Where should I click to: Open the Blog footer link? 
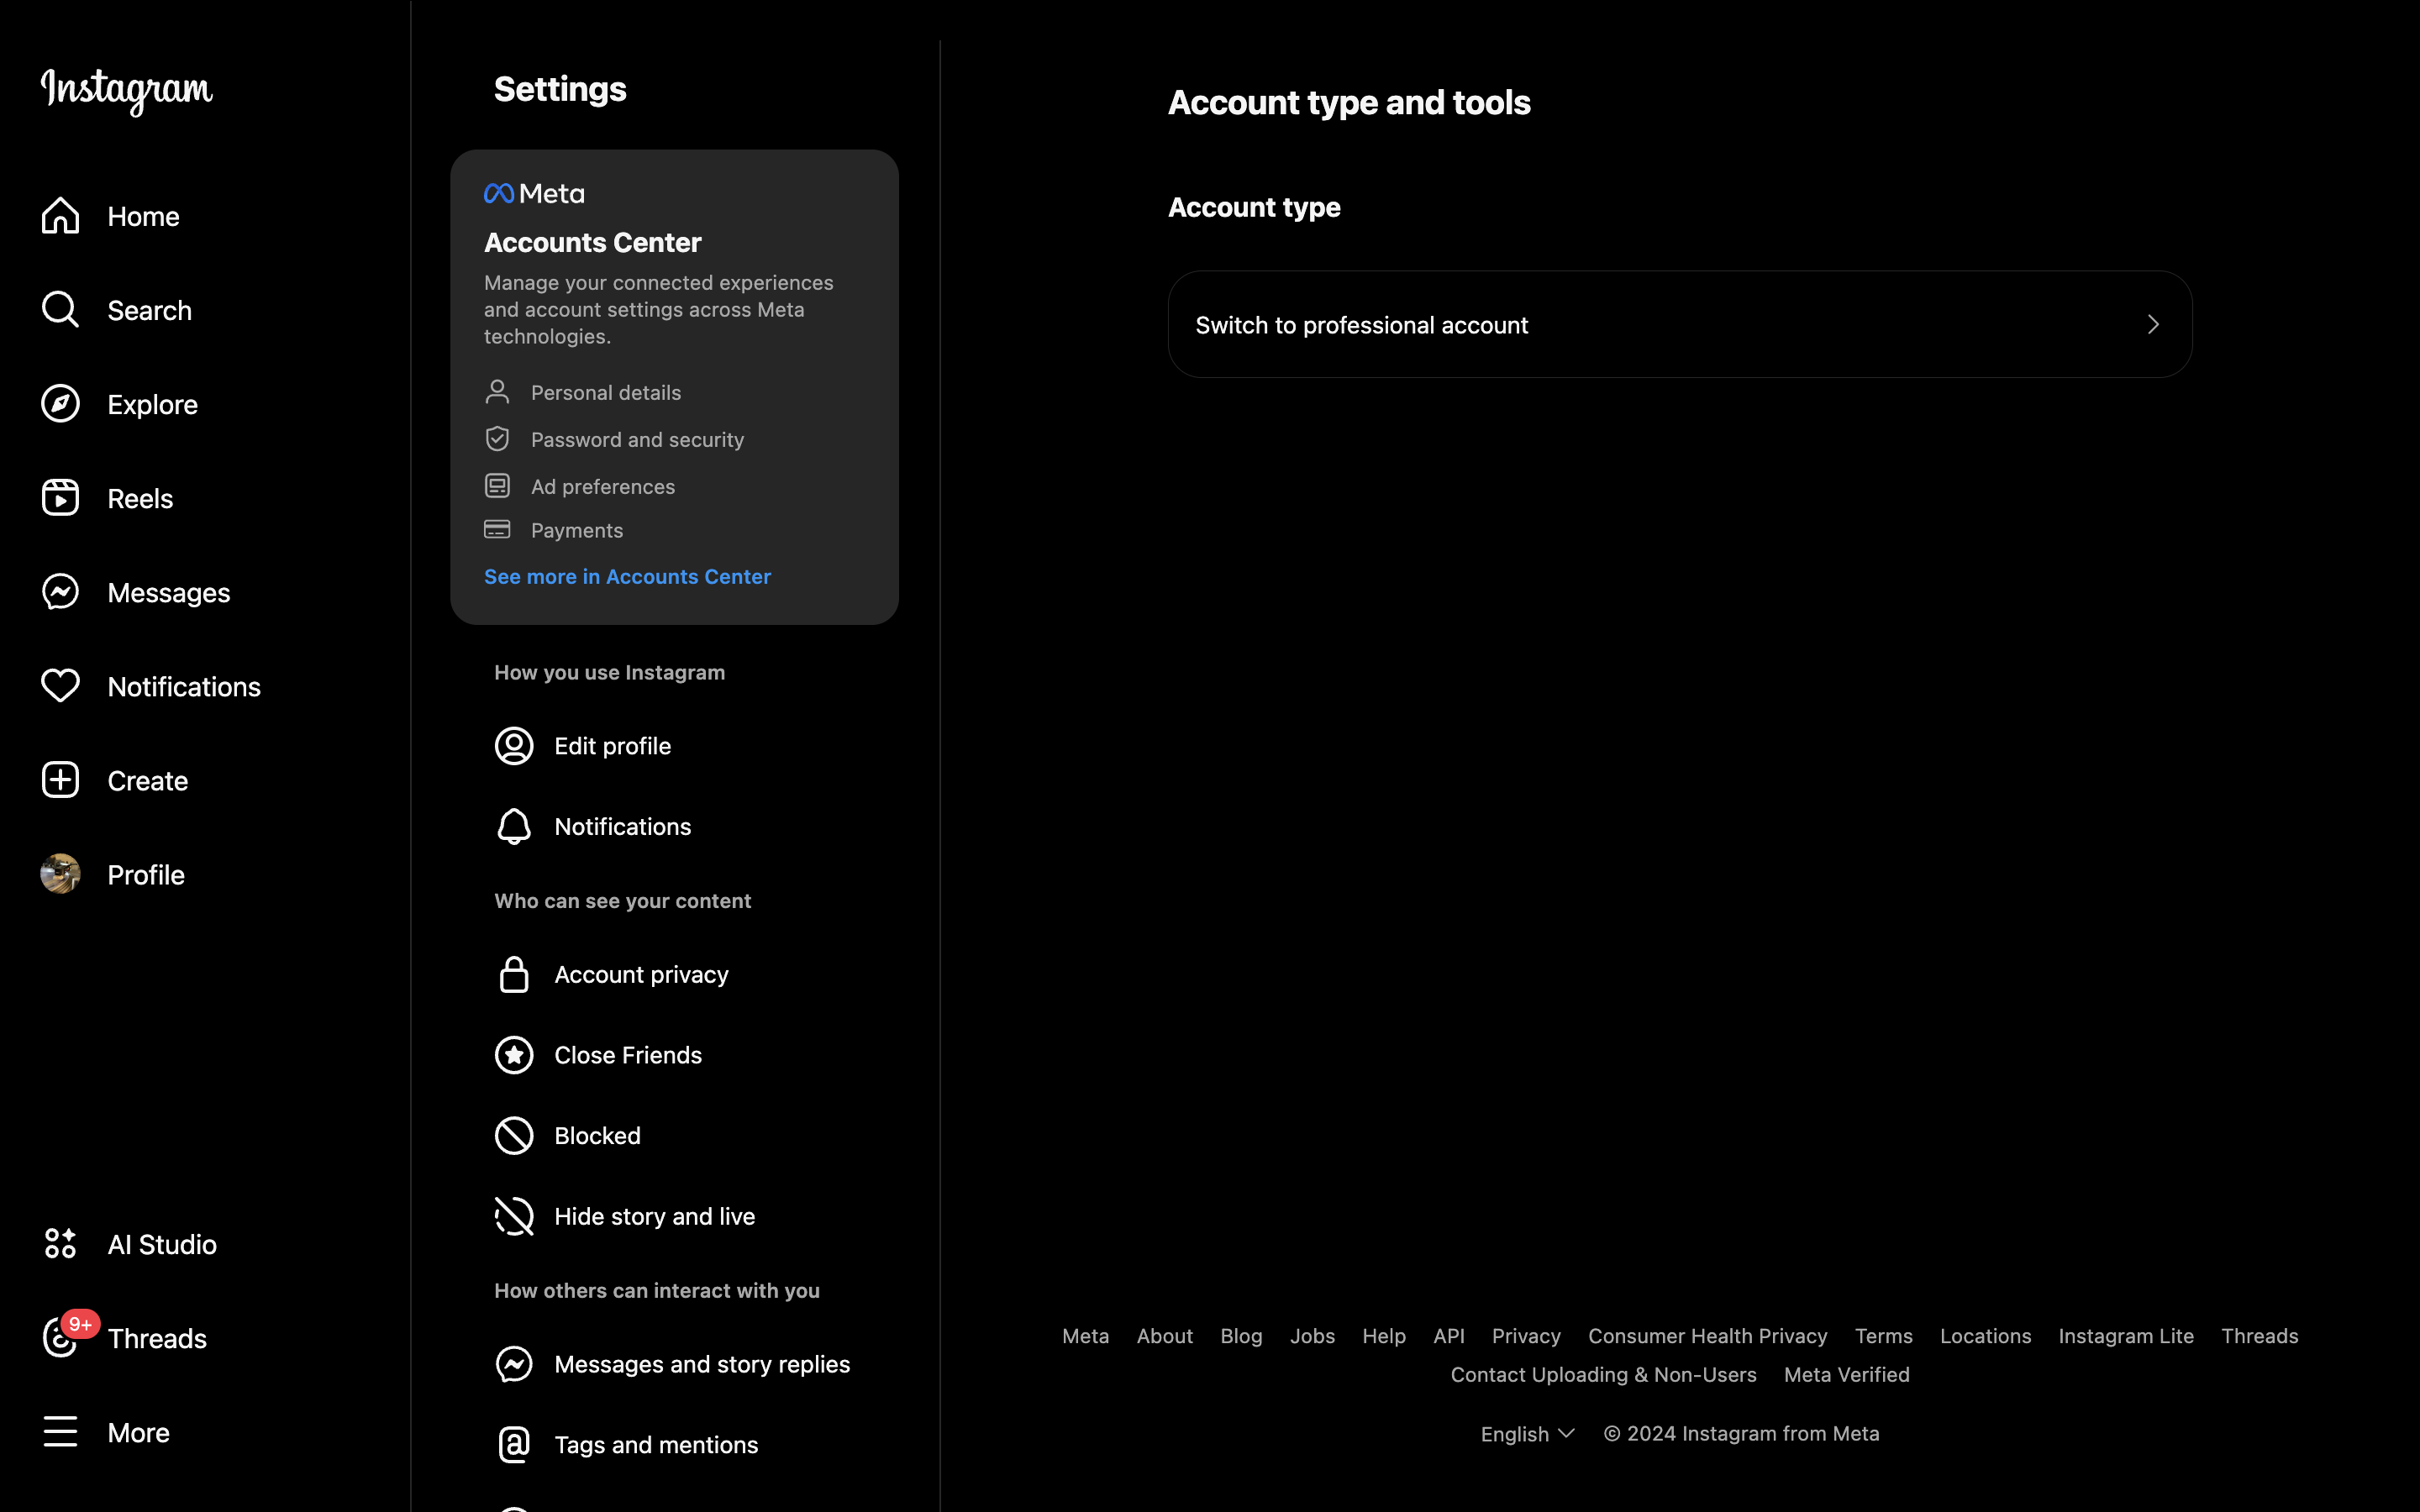[1241, 1336]
